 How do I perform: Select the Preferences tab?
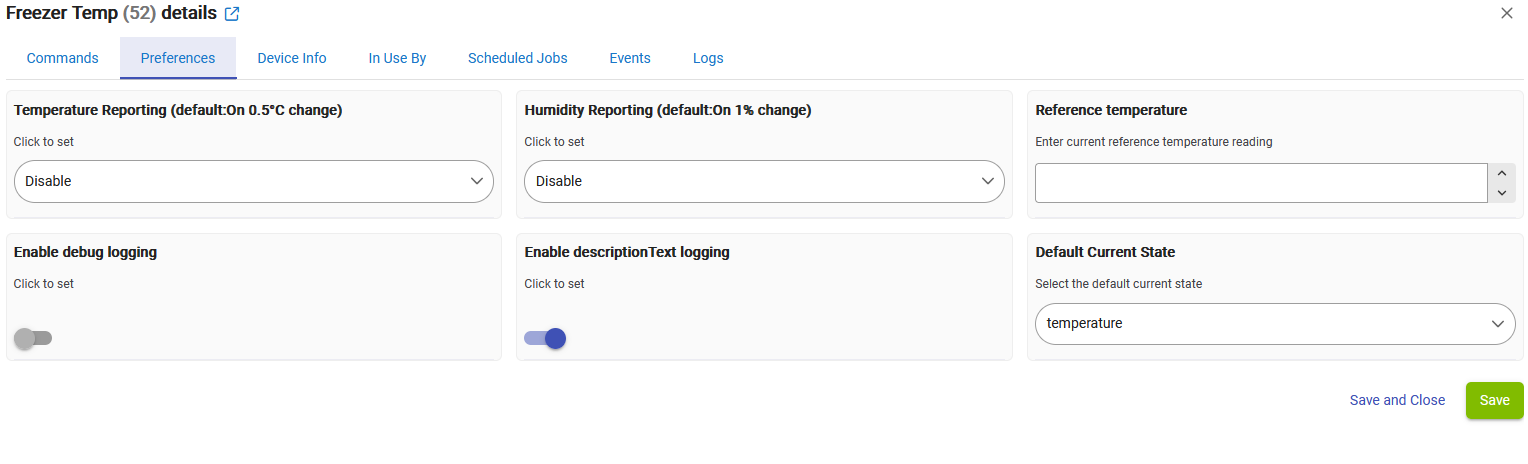point(178,58)
